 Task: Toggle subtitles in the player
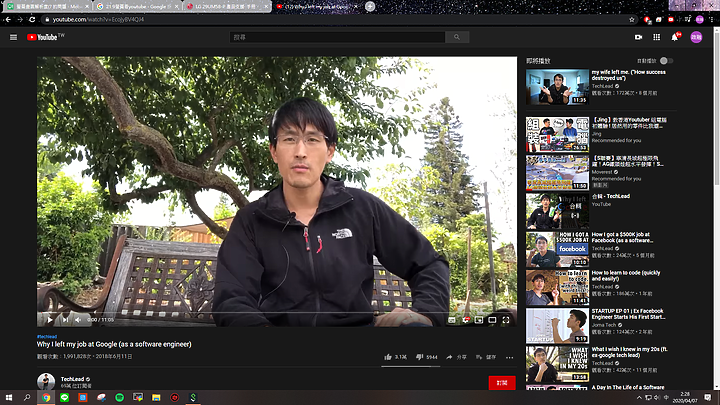[x=452, y=320]
